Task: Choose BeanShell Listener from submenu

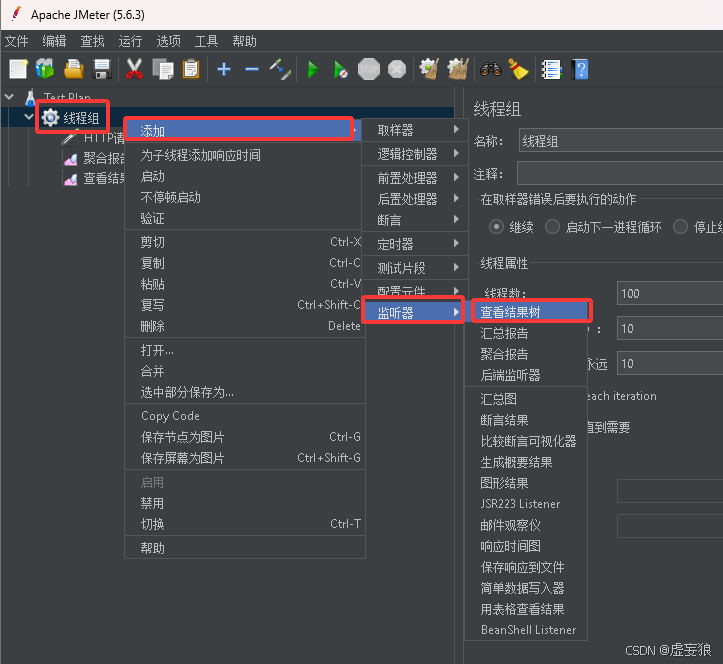Action: pos(526,630)
